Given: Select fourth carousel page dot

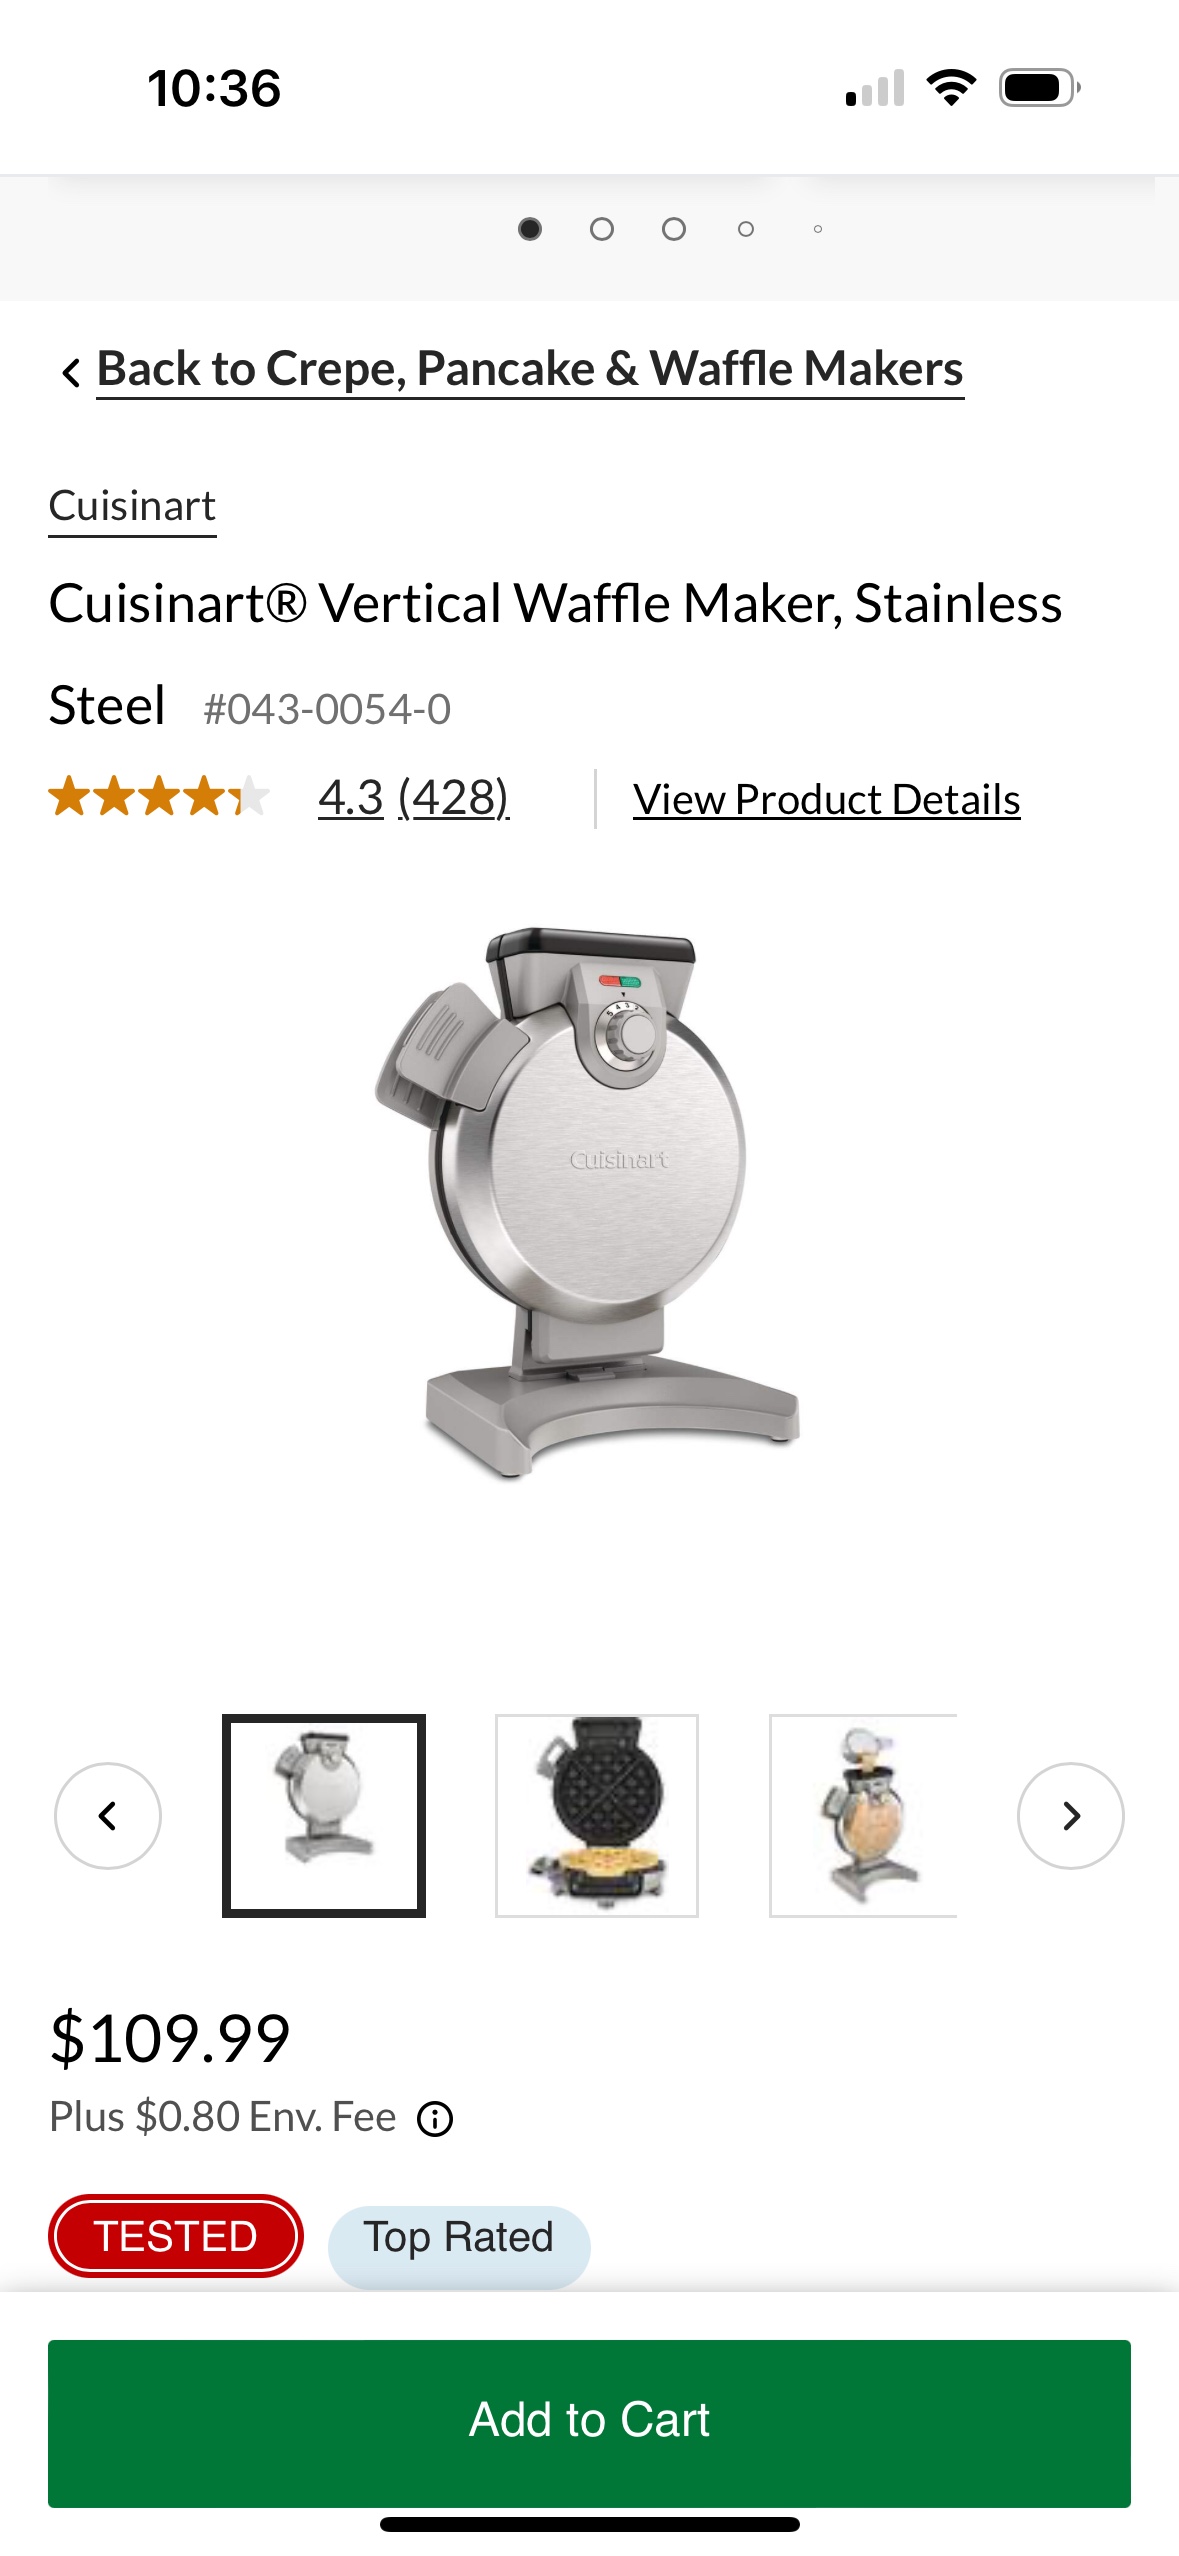Looking at the screenshot, I should (x=746, y=229).
